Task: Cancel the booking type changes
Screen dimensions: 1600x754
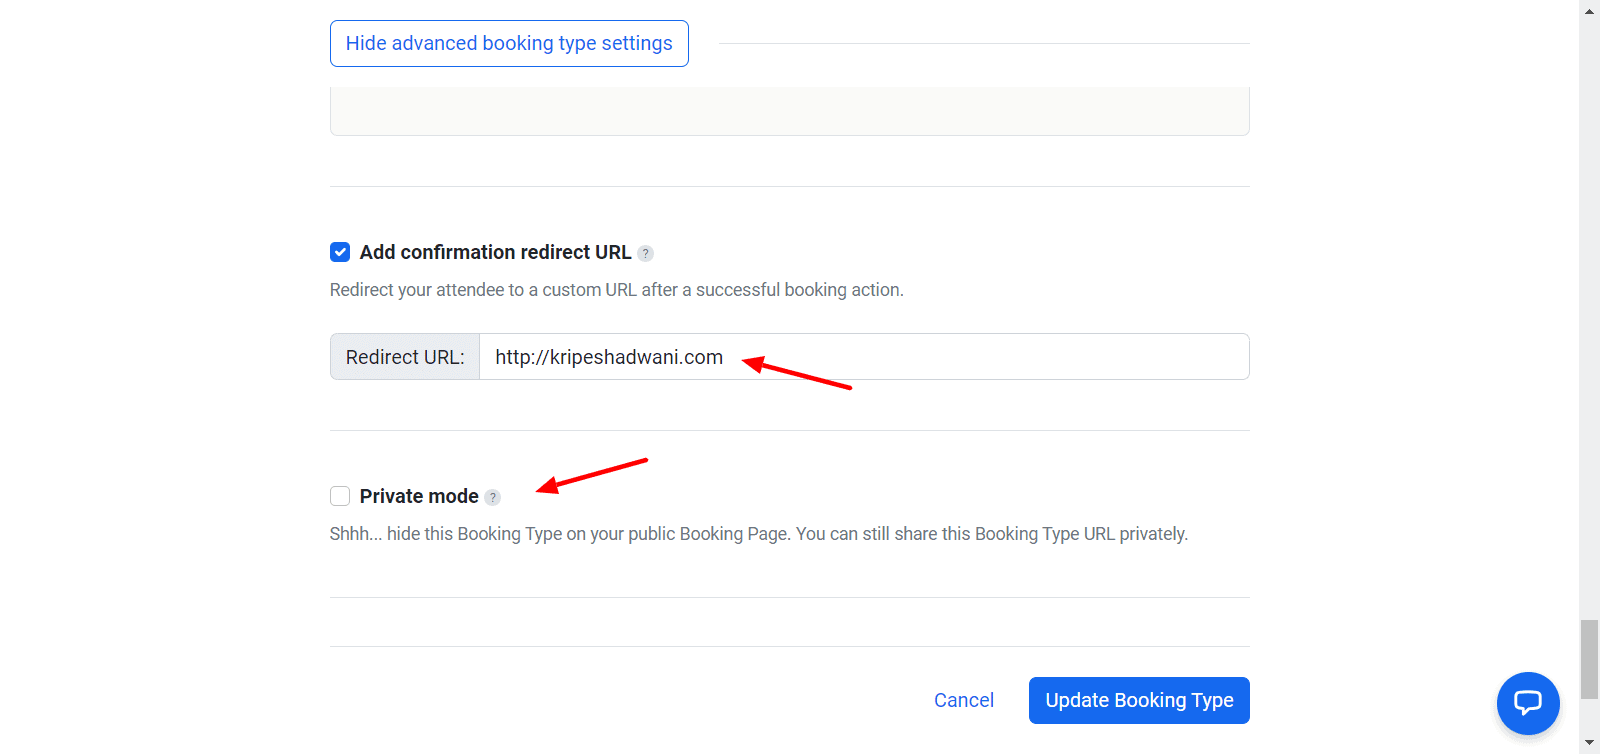Action: point(963,700)
